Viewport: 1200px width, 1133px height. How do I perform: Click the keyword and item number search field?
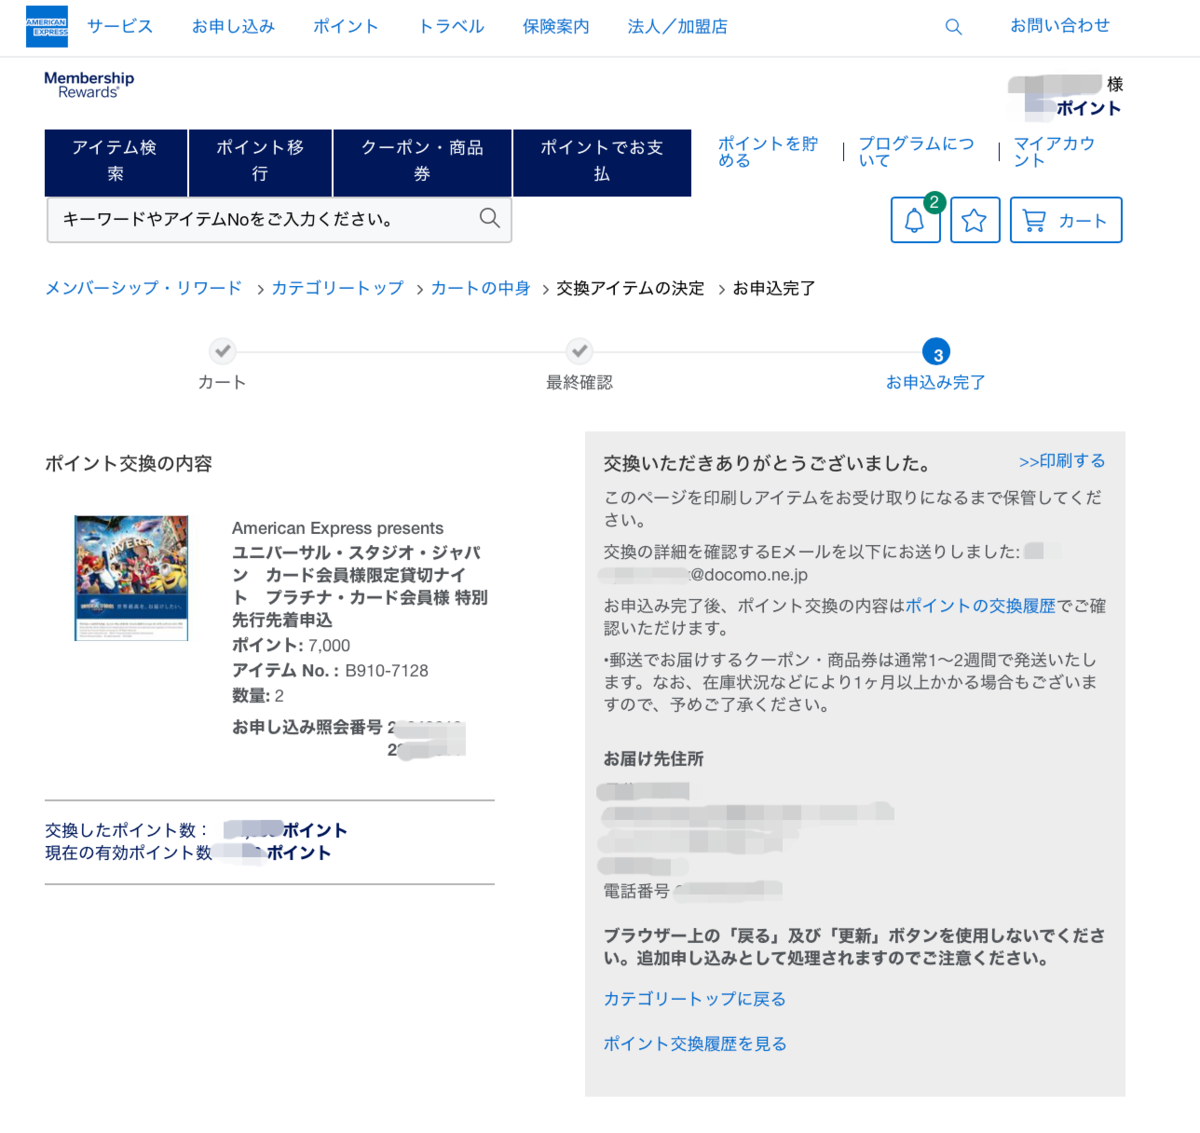pyautogui.click(x=279, y=219)
